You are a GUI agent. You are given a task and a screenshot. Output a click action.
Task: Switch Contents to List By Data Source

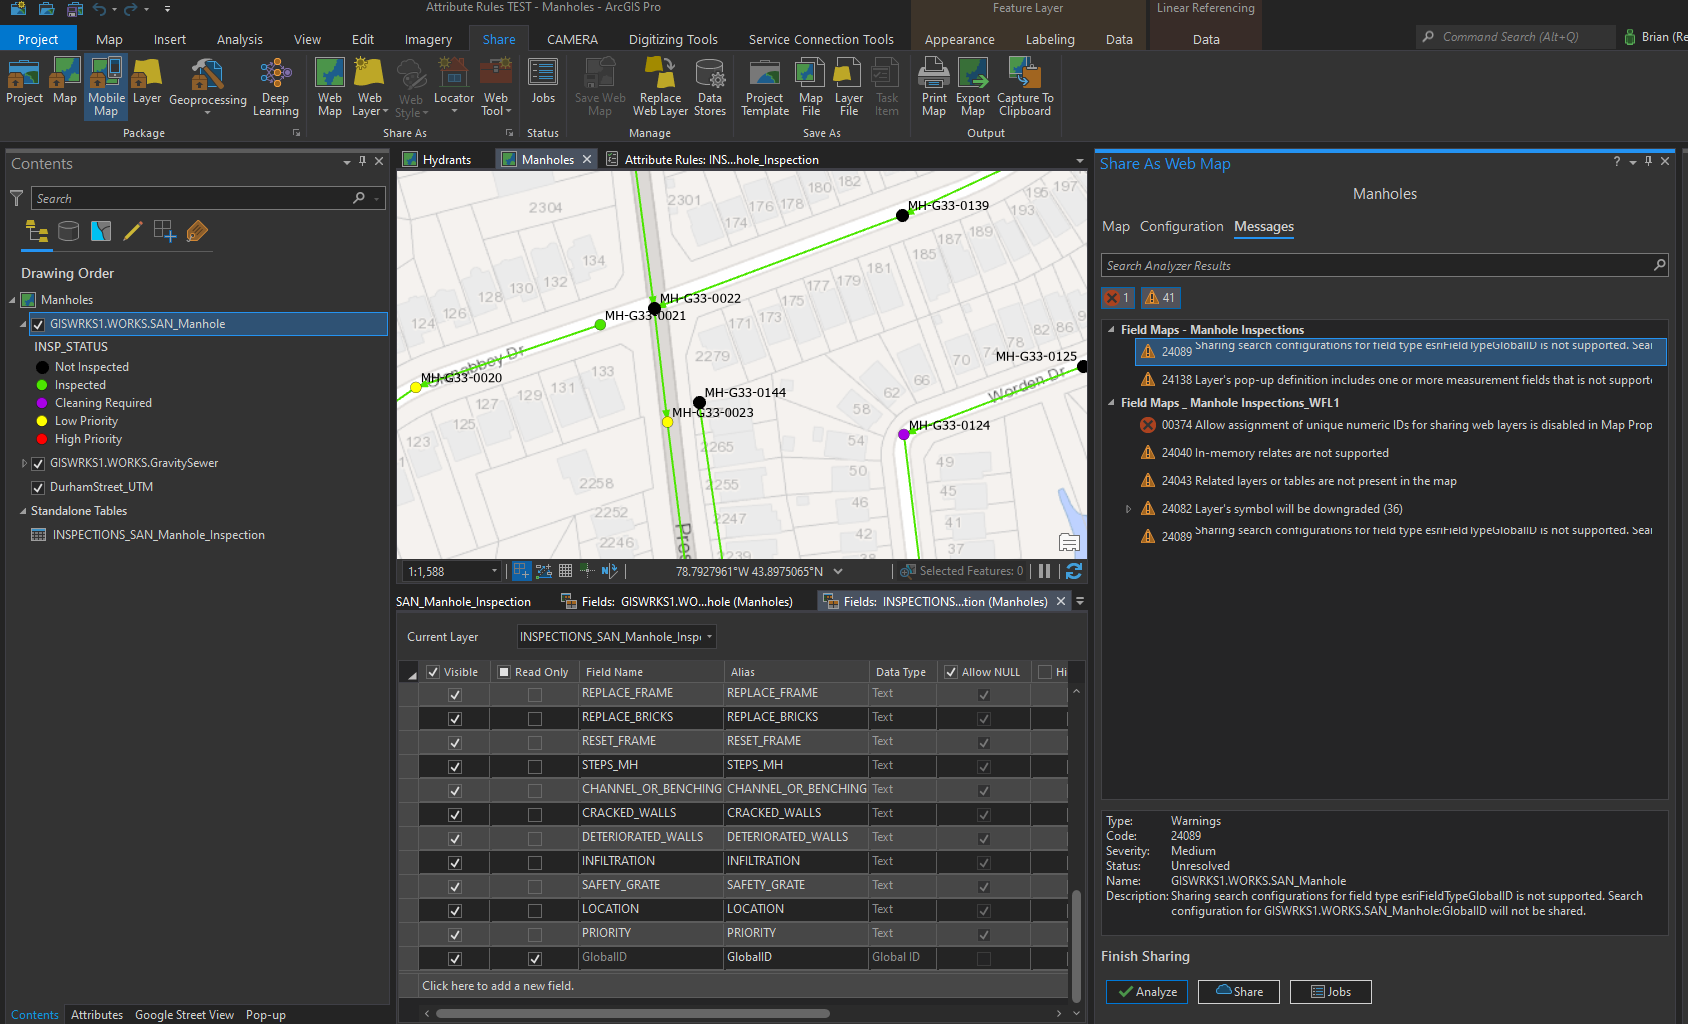[68, 232]
